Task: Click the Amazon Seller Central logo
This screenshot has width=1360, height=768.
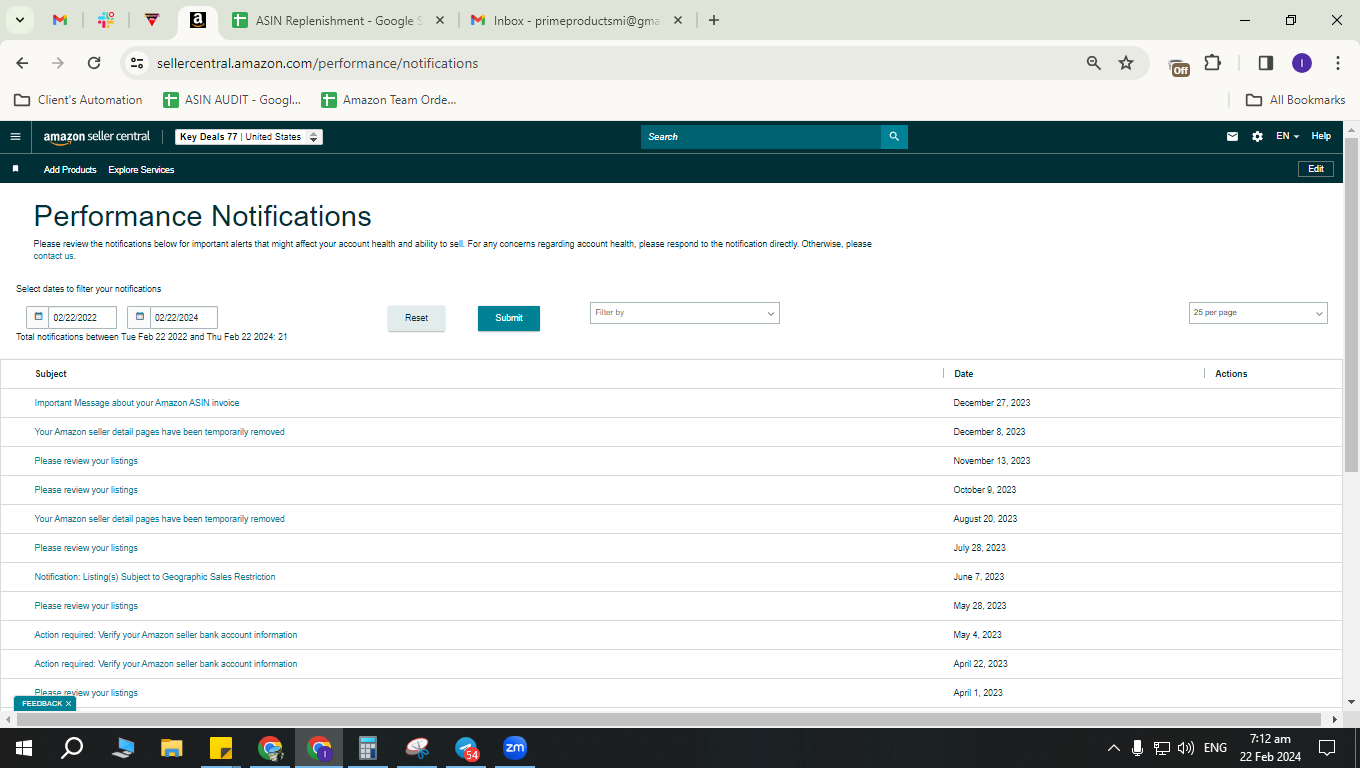Action: coord(97,137)
